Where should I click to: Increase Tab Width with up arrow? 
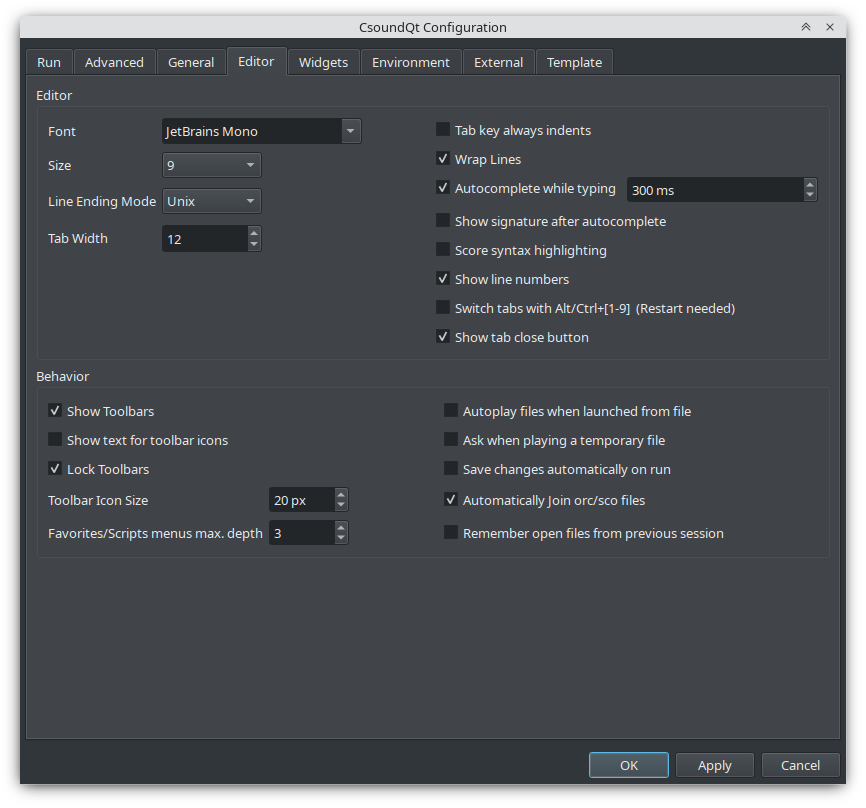click(x=254, y=234)
